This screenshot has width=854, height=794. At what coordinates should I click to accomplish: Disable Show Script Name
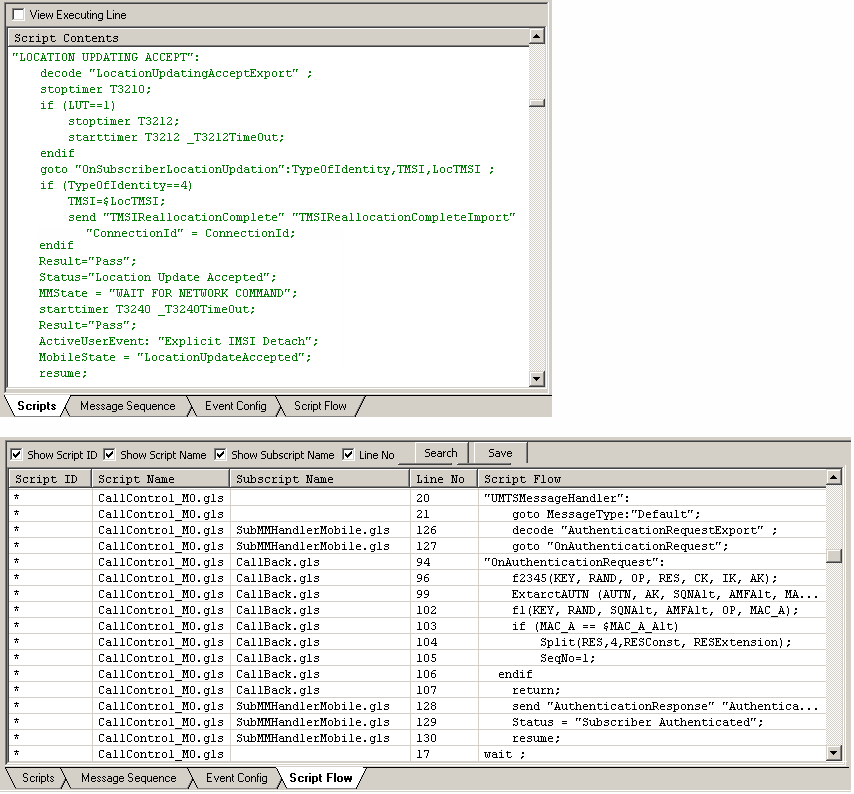click(110, 454)
